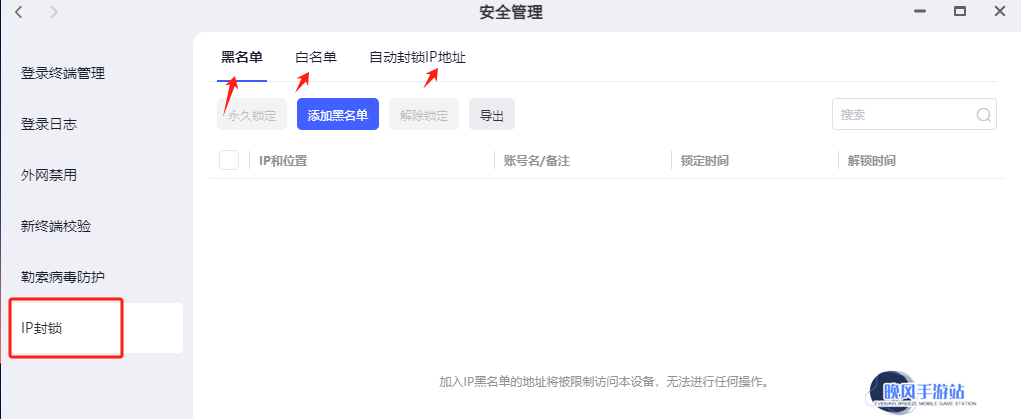Select 新终端校验 in the sidebar
Screen dimensions: 1021x419
[56, 226]
